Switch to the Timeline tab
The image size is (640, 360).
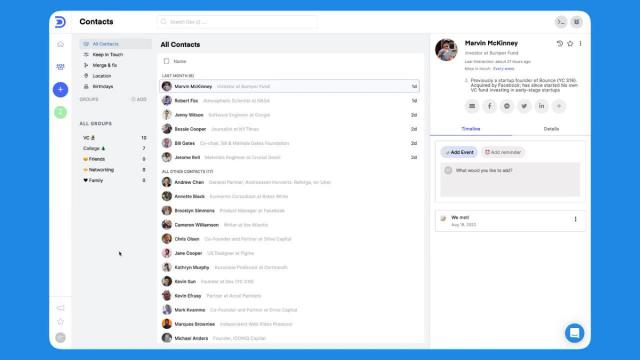click(471, 129)
